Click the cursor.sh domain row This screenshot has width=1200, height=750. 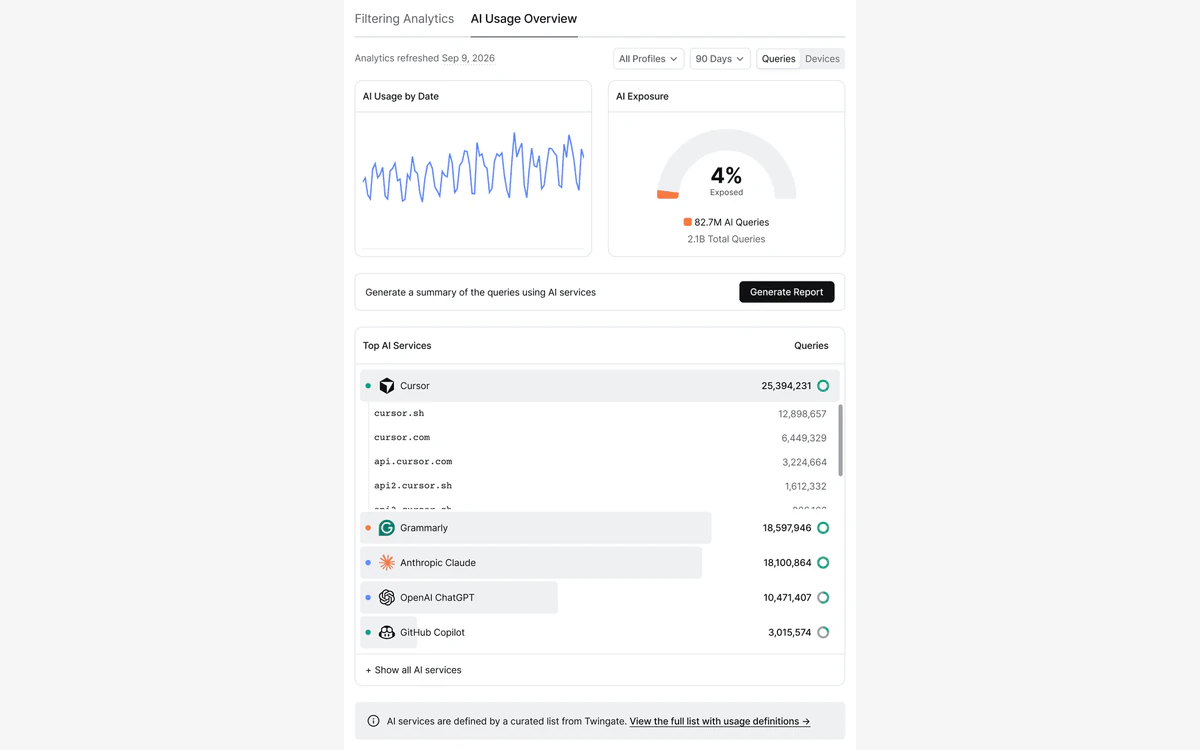[x=600, y=413]
